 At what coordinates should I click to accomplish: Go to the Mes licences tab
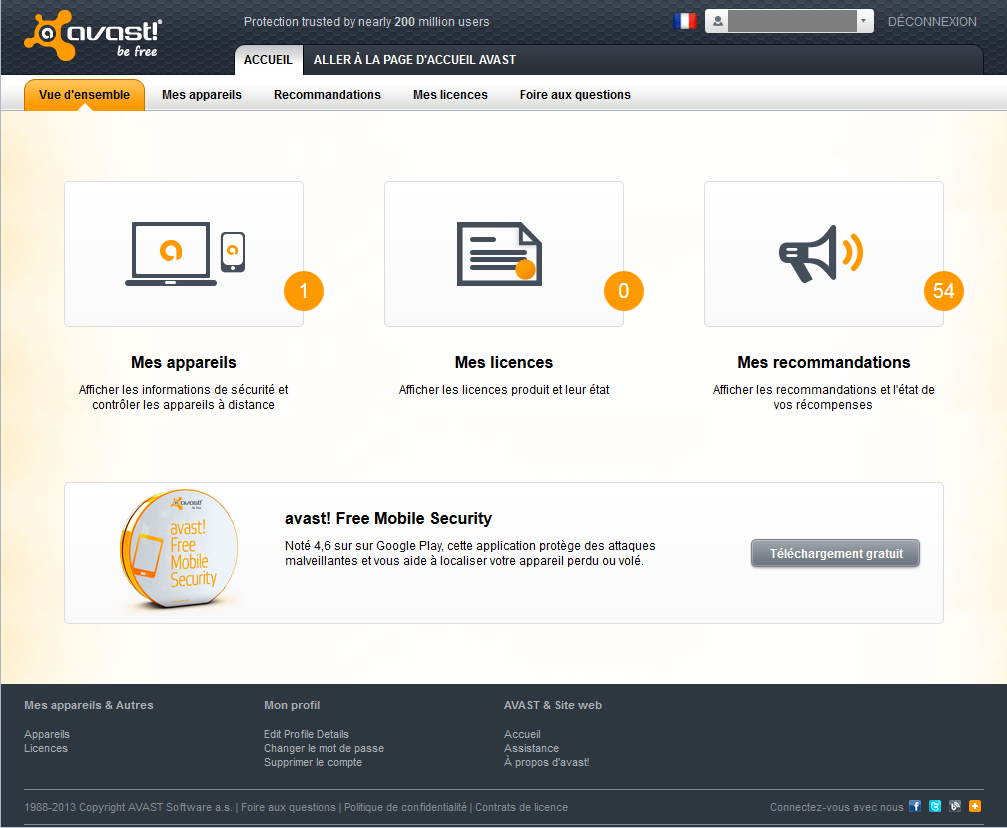(450, 95)
